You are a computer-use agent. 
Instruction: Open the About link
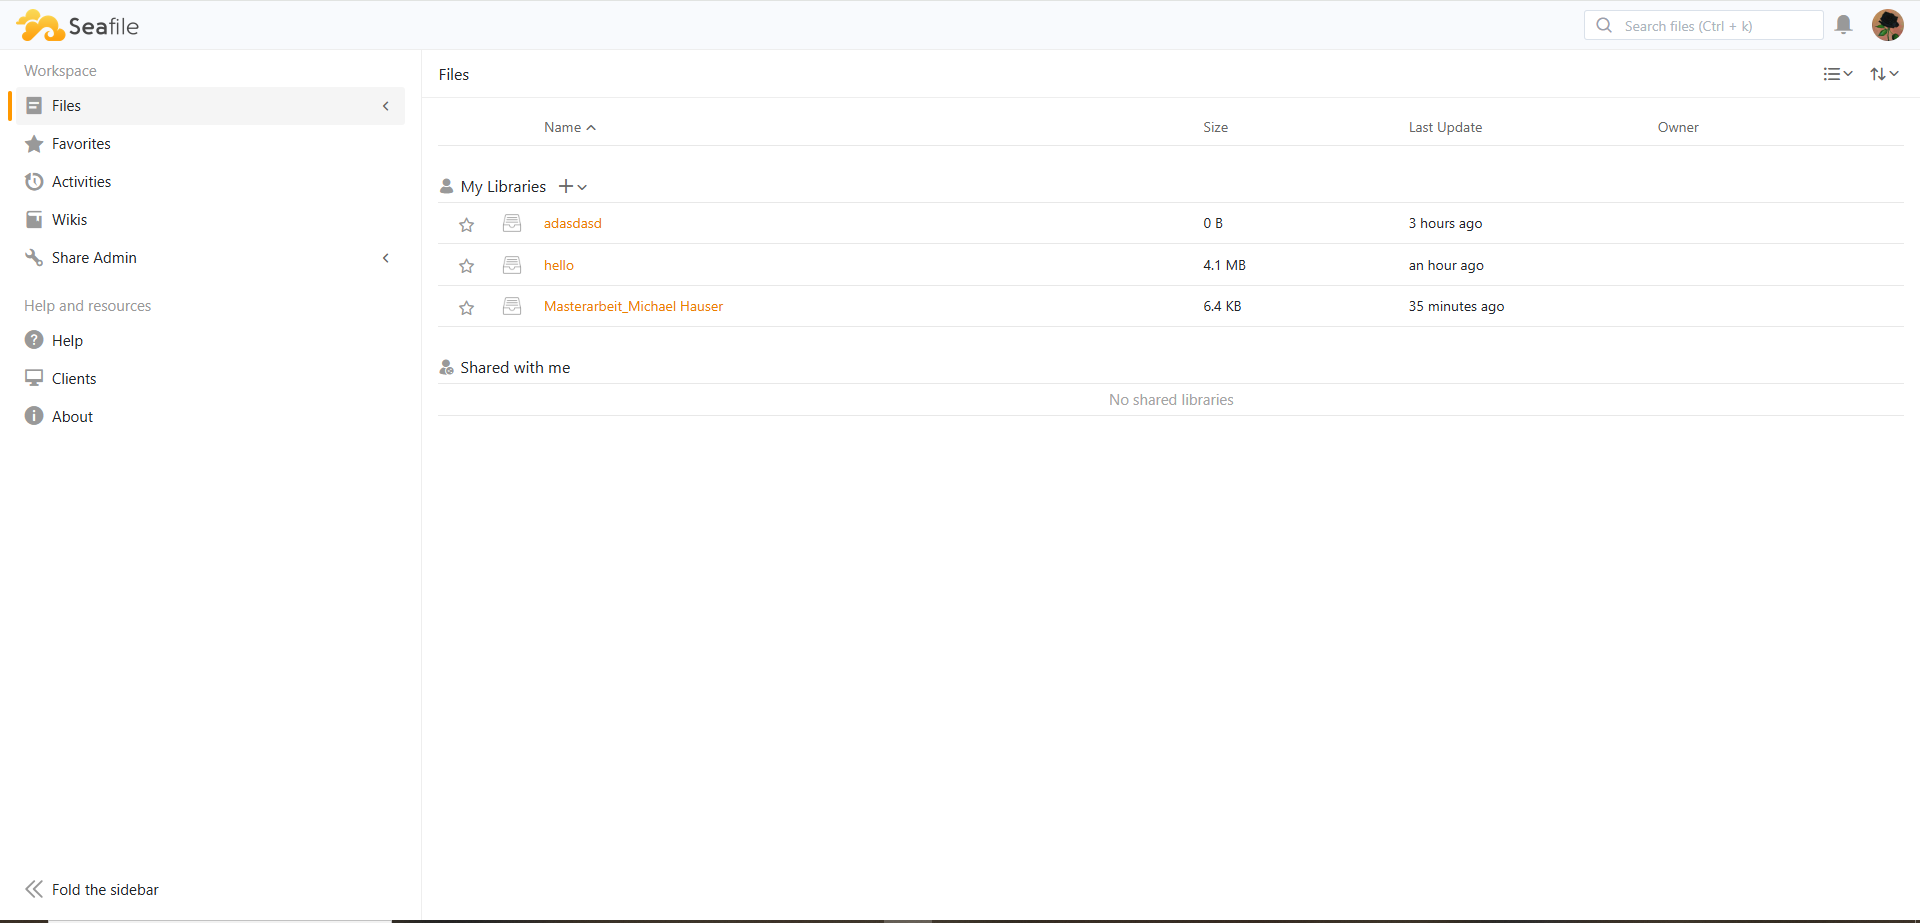click(x=210, y=417)
